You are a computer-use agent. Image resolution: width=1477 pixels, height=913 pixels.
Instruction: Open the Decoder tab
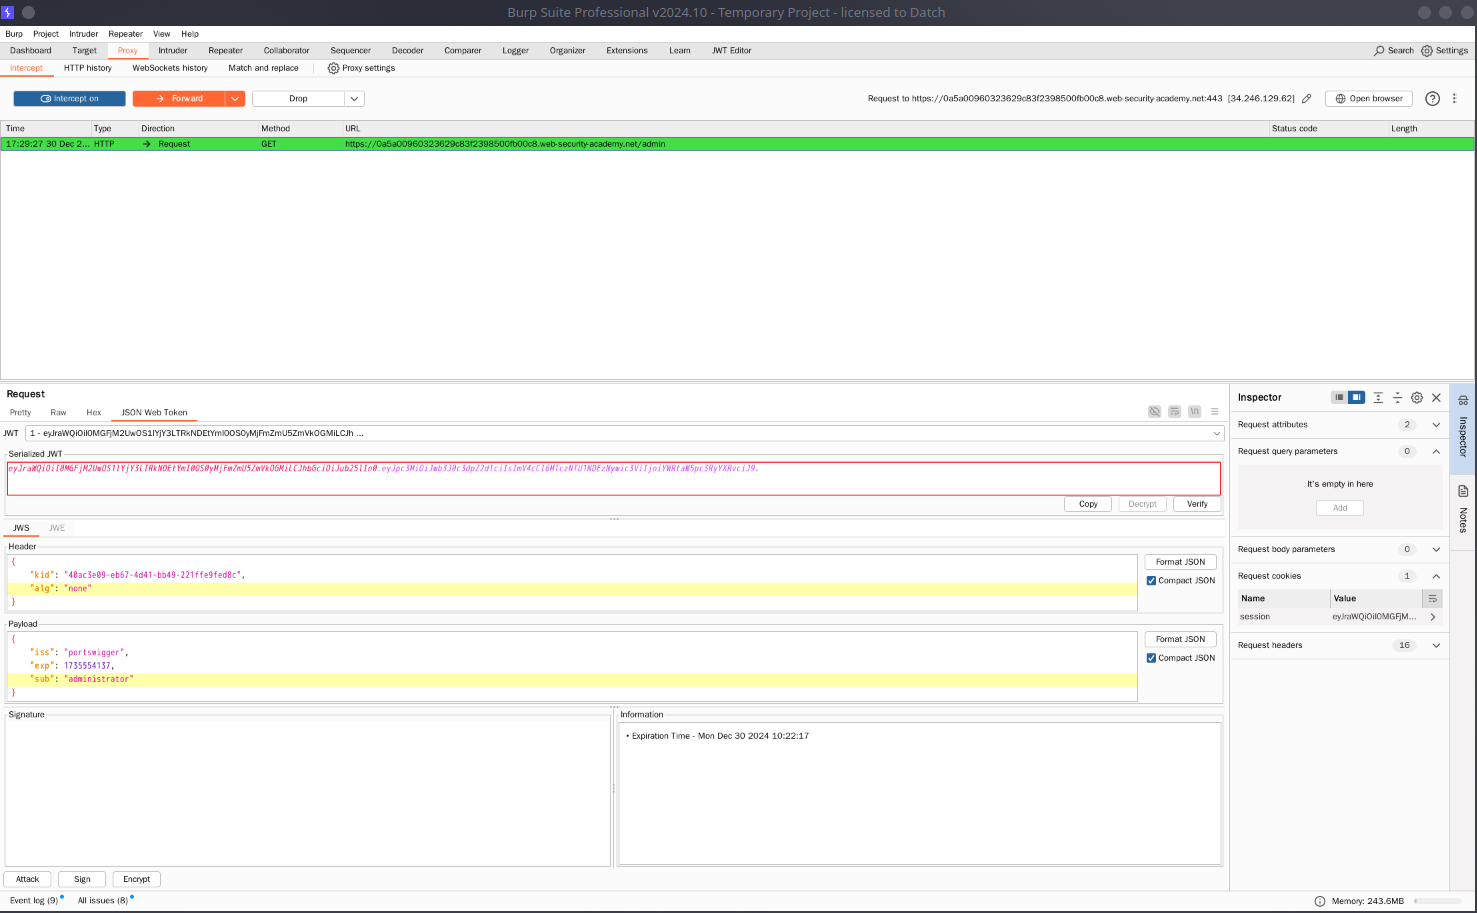(407, 50)
